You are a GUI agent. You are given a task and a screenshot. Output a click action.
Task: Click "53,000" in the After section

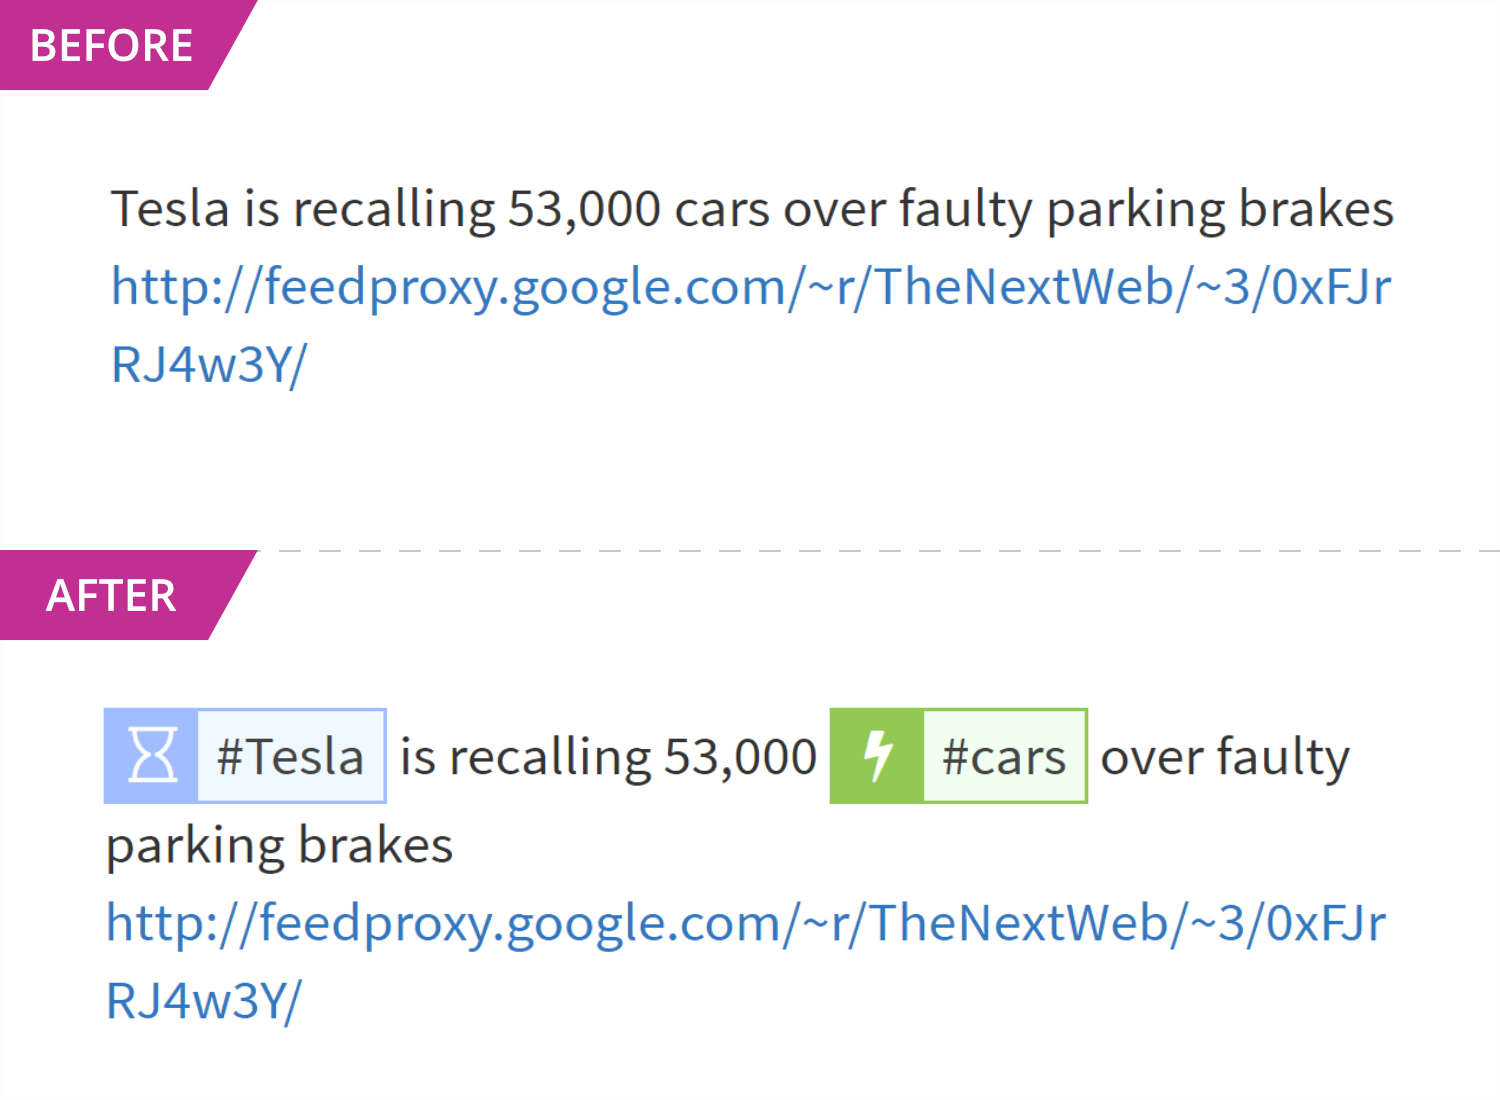tap(741, 757)
